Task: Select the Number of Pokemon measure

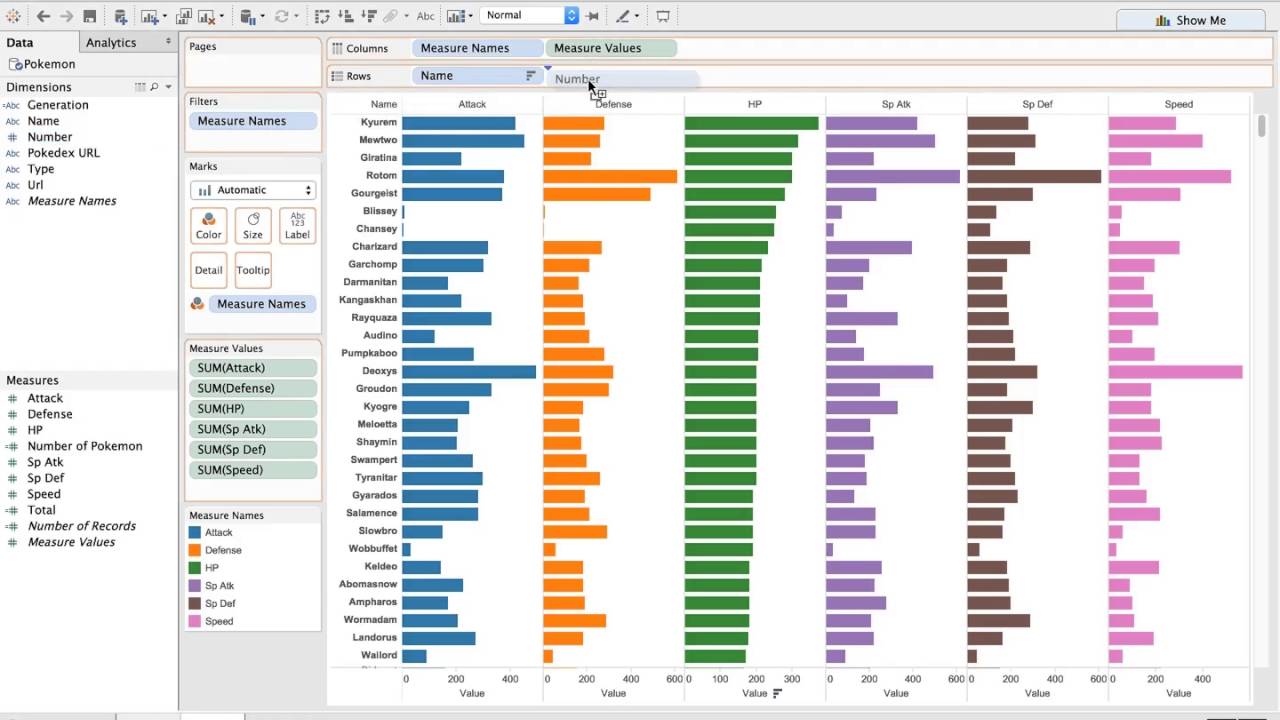Action: coord(85,446)
